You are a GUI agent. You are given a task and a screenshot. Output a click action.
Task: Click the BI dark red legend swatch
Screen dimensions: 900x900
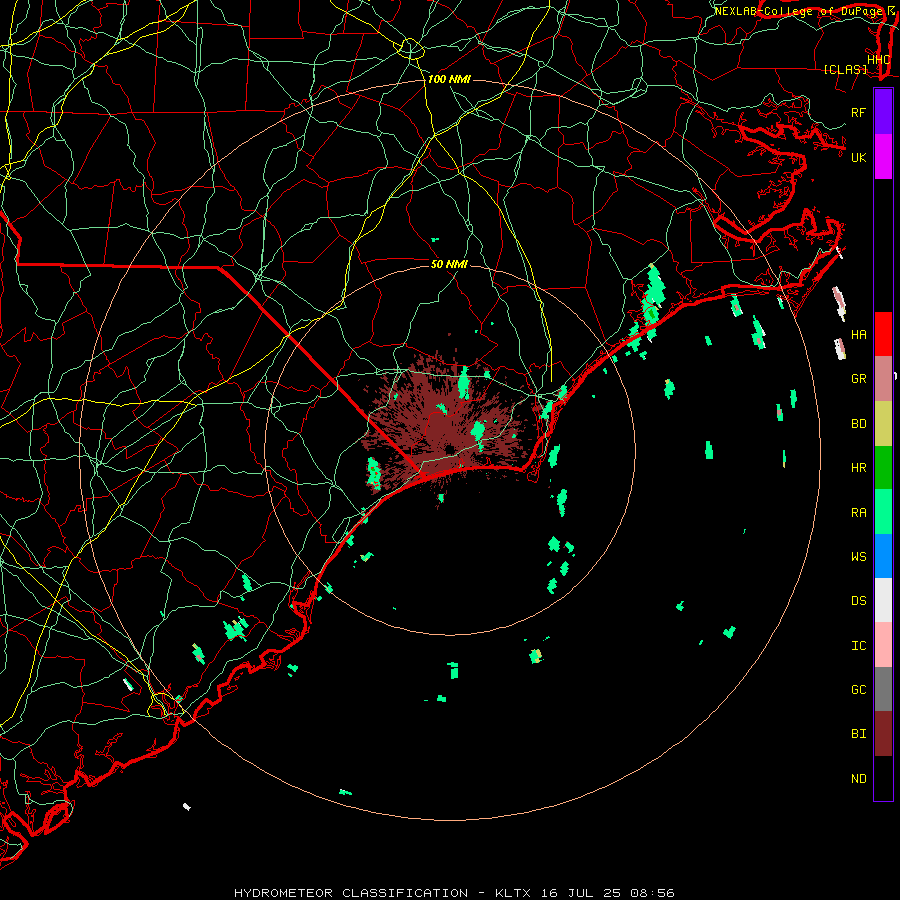pos(883,734)
